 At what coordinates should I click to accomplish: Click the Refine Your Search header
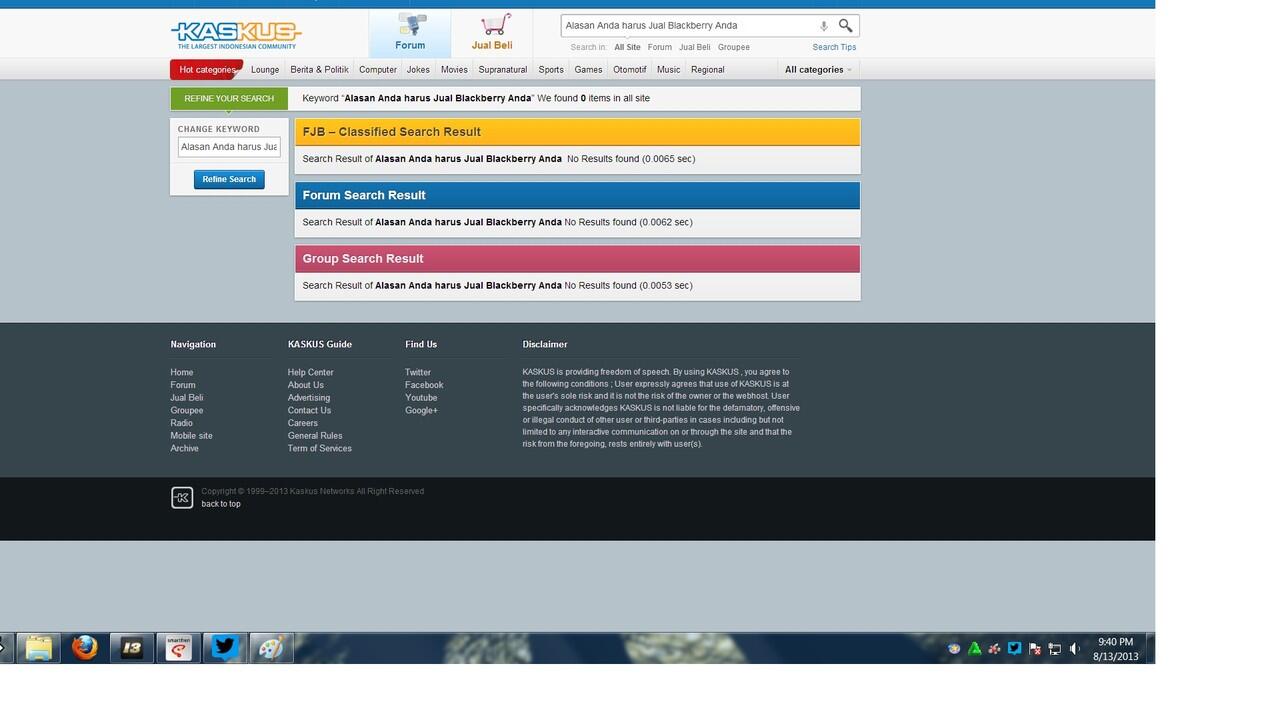coord(229,99)
